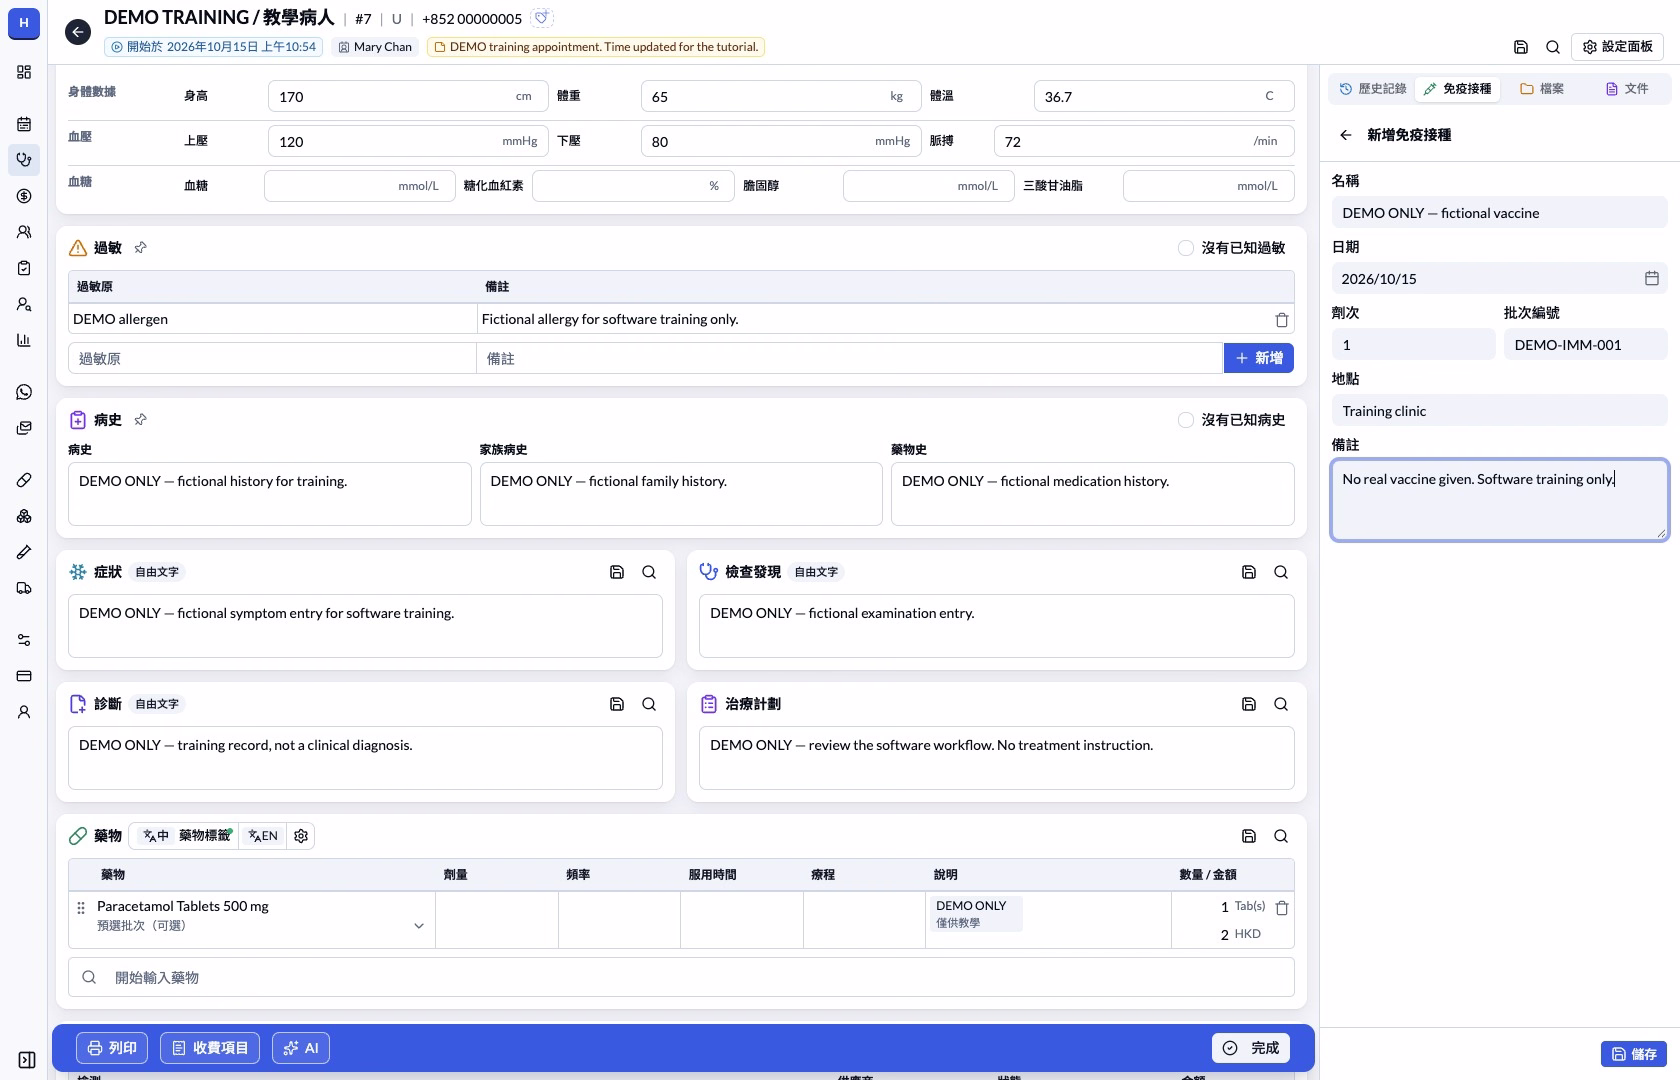Select 沒有已知過敏 radio option
Image resolution: width=1680 pixels, height=1080 pixels.
pos(1186,248)
